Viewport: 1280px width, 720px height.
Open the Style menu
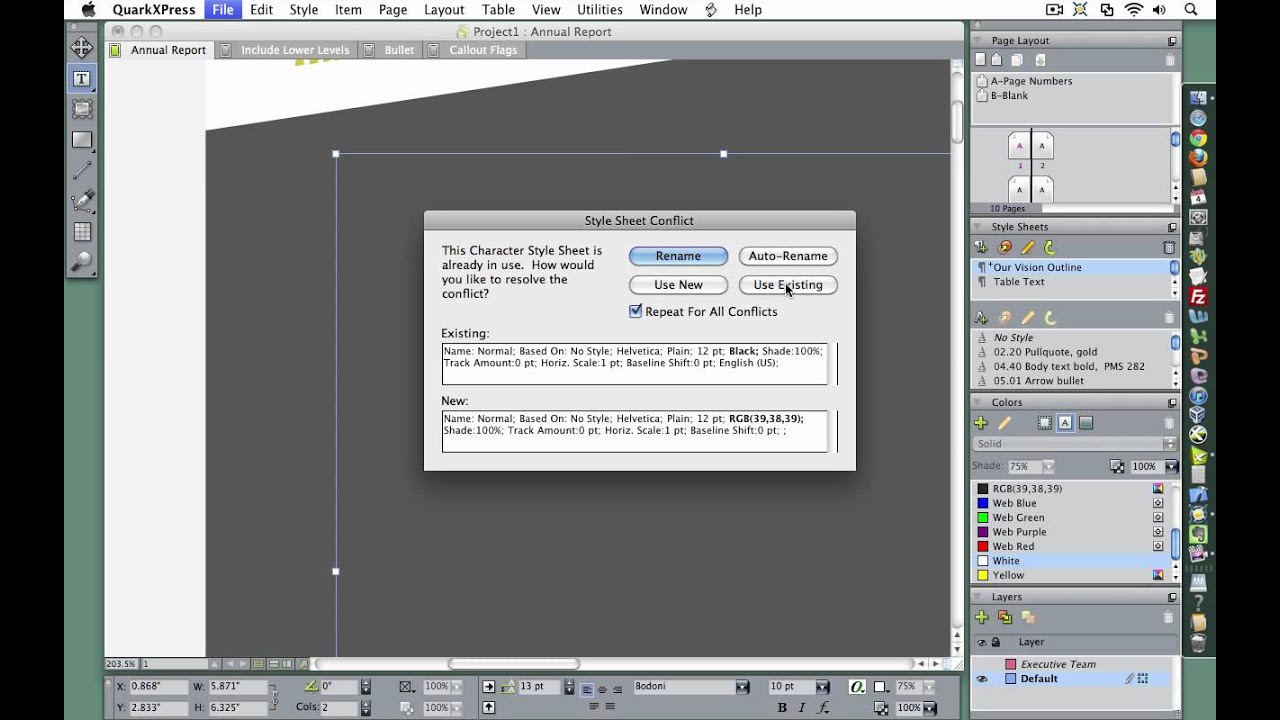[304, 9]
